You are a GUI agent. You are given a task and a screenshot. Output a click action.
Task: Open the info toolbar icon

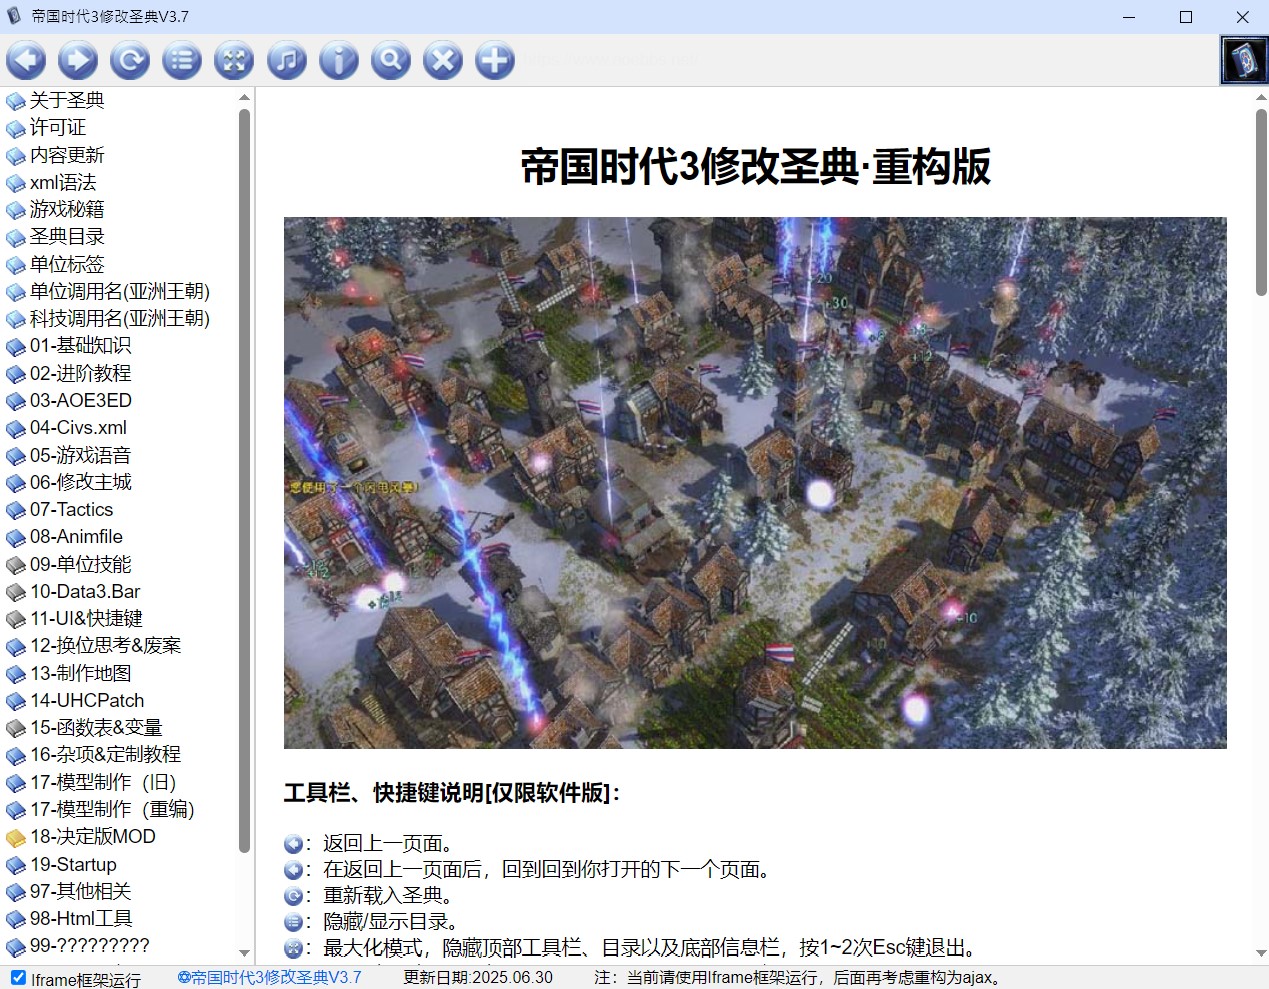click(x=339, y=61)
